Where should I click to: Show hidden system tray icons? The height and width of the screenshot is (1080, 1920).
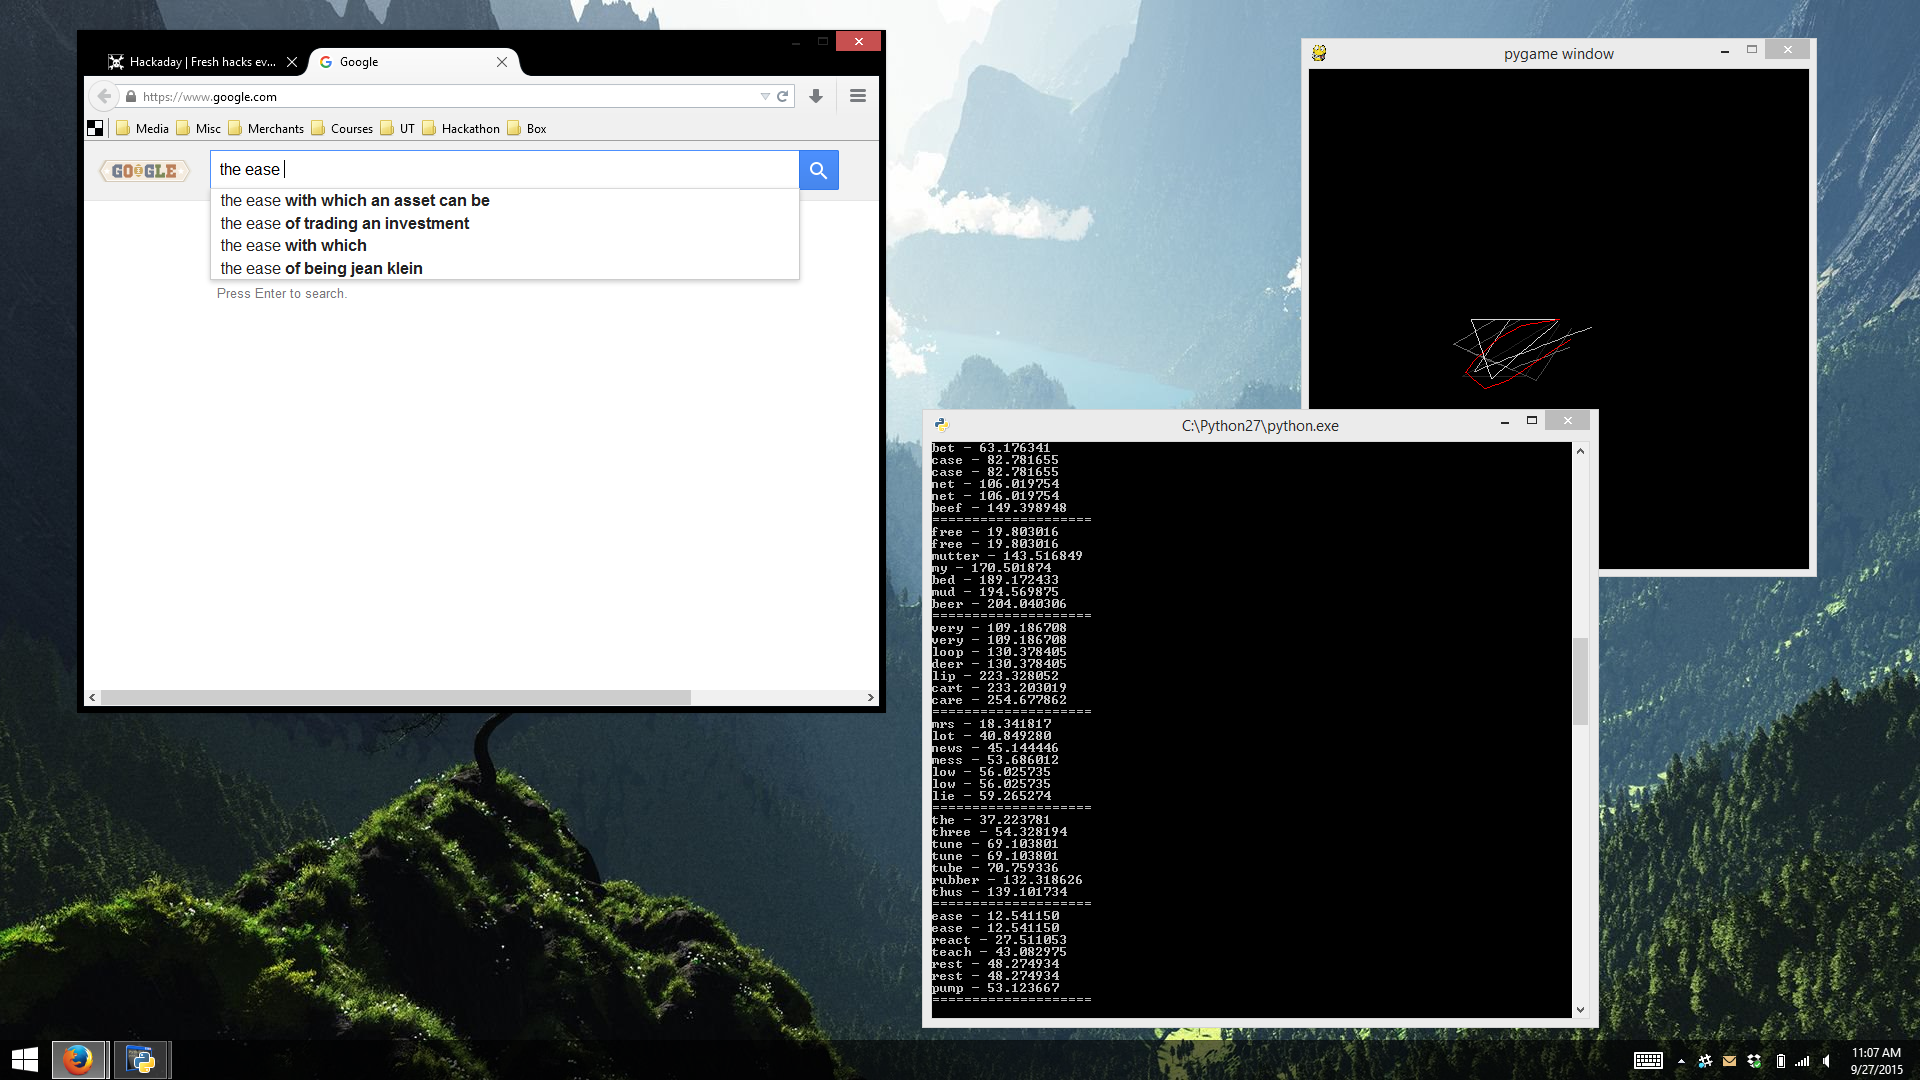pos(1681,1061)
